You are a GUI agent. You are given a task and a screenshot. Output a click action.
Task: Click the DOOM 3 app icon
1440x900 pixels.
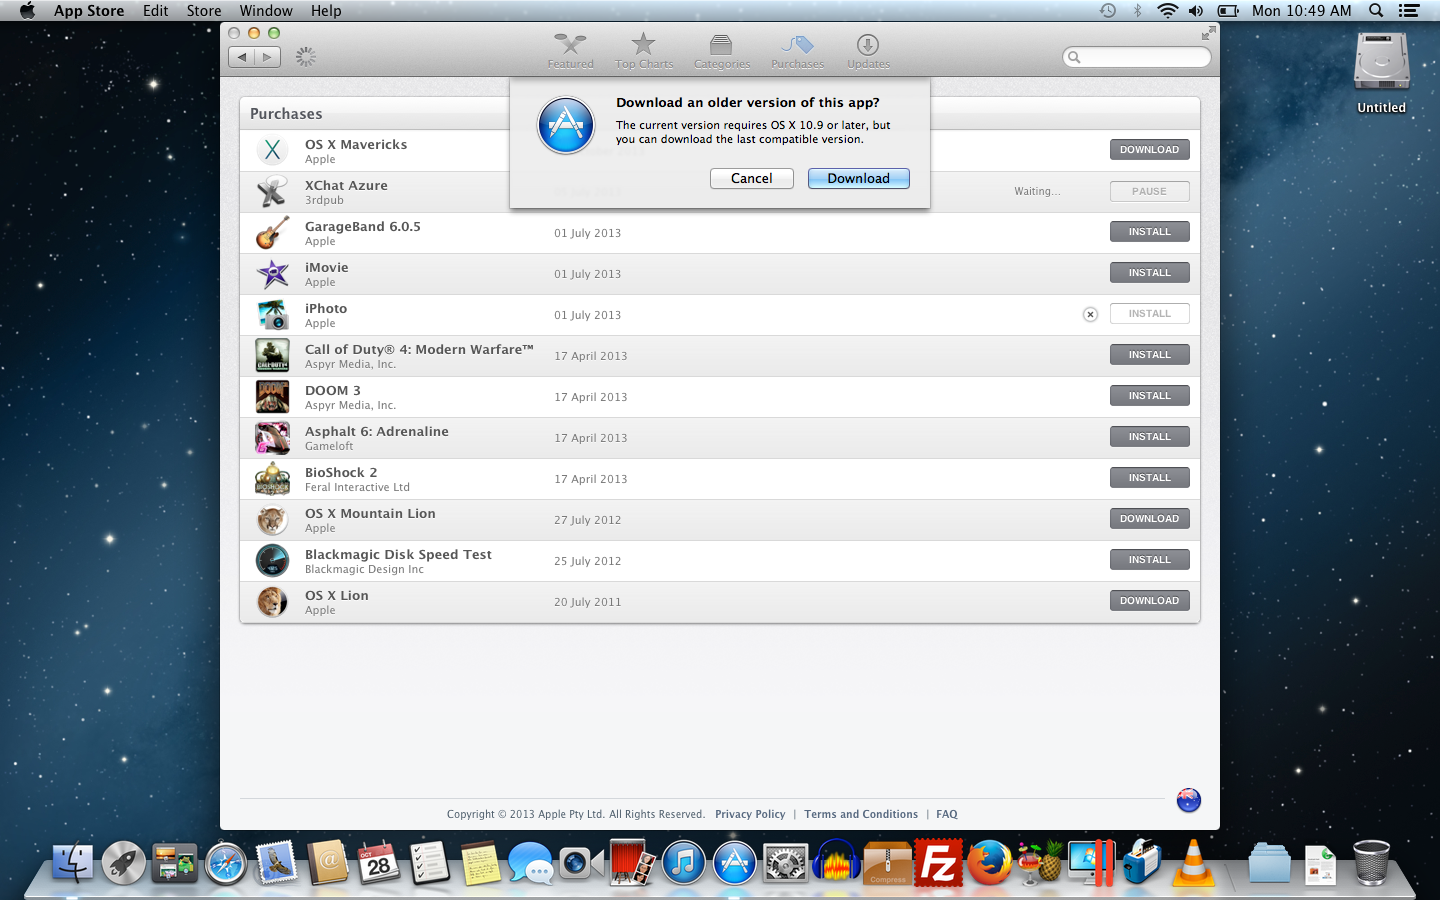[272, 396]
